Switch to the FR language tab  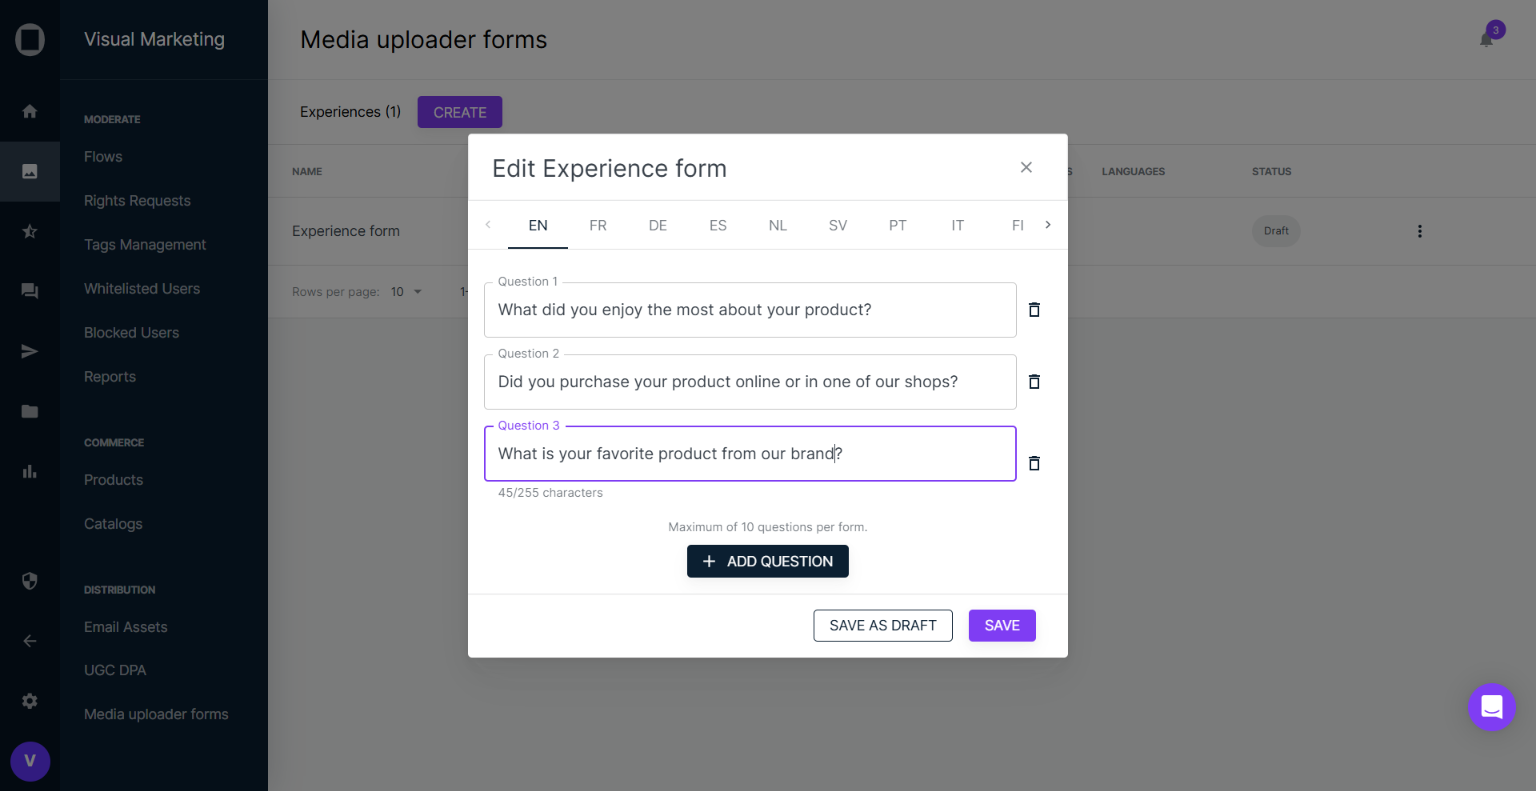point(598,225)
